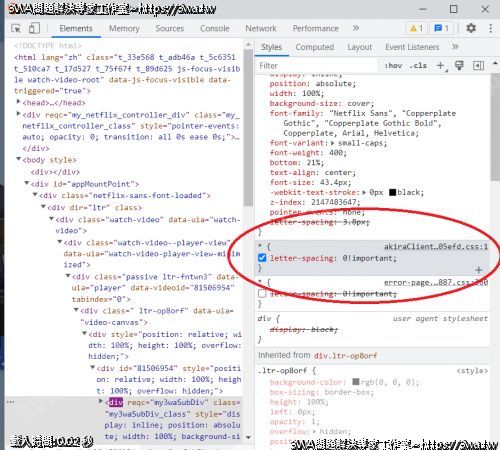Uncheck the akiraClient letter-spacing checkbox

[x=262, y=258]
